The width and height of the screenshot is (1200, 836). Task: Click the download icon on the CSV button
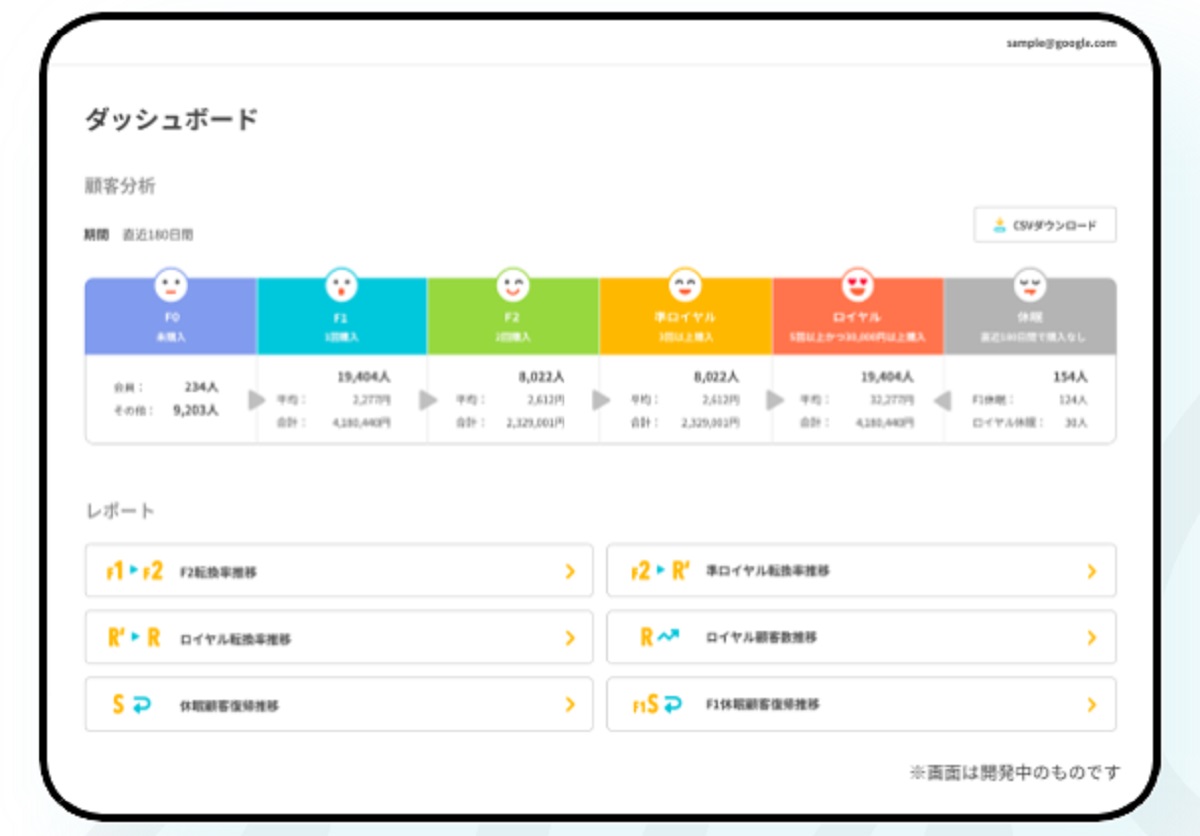tap(999, 226)
